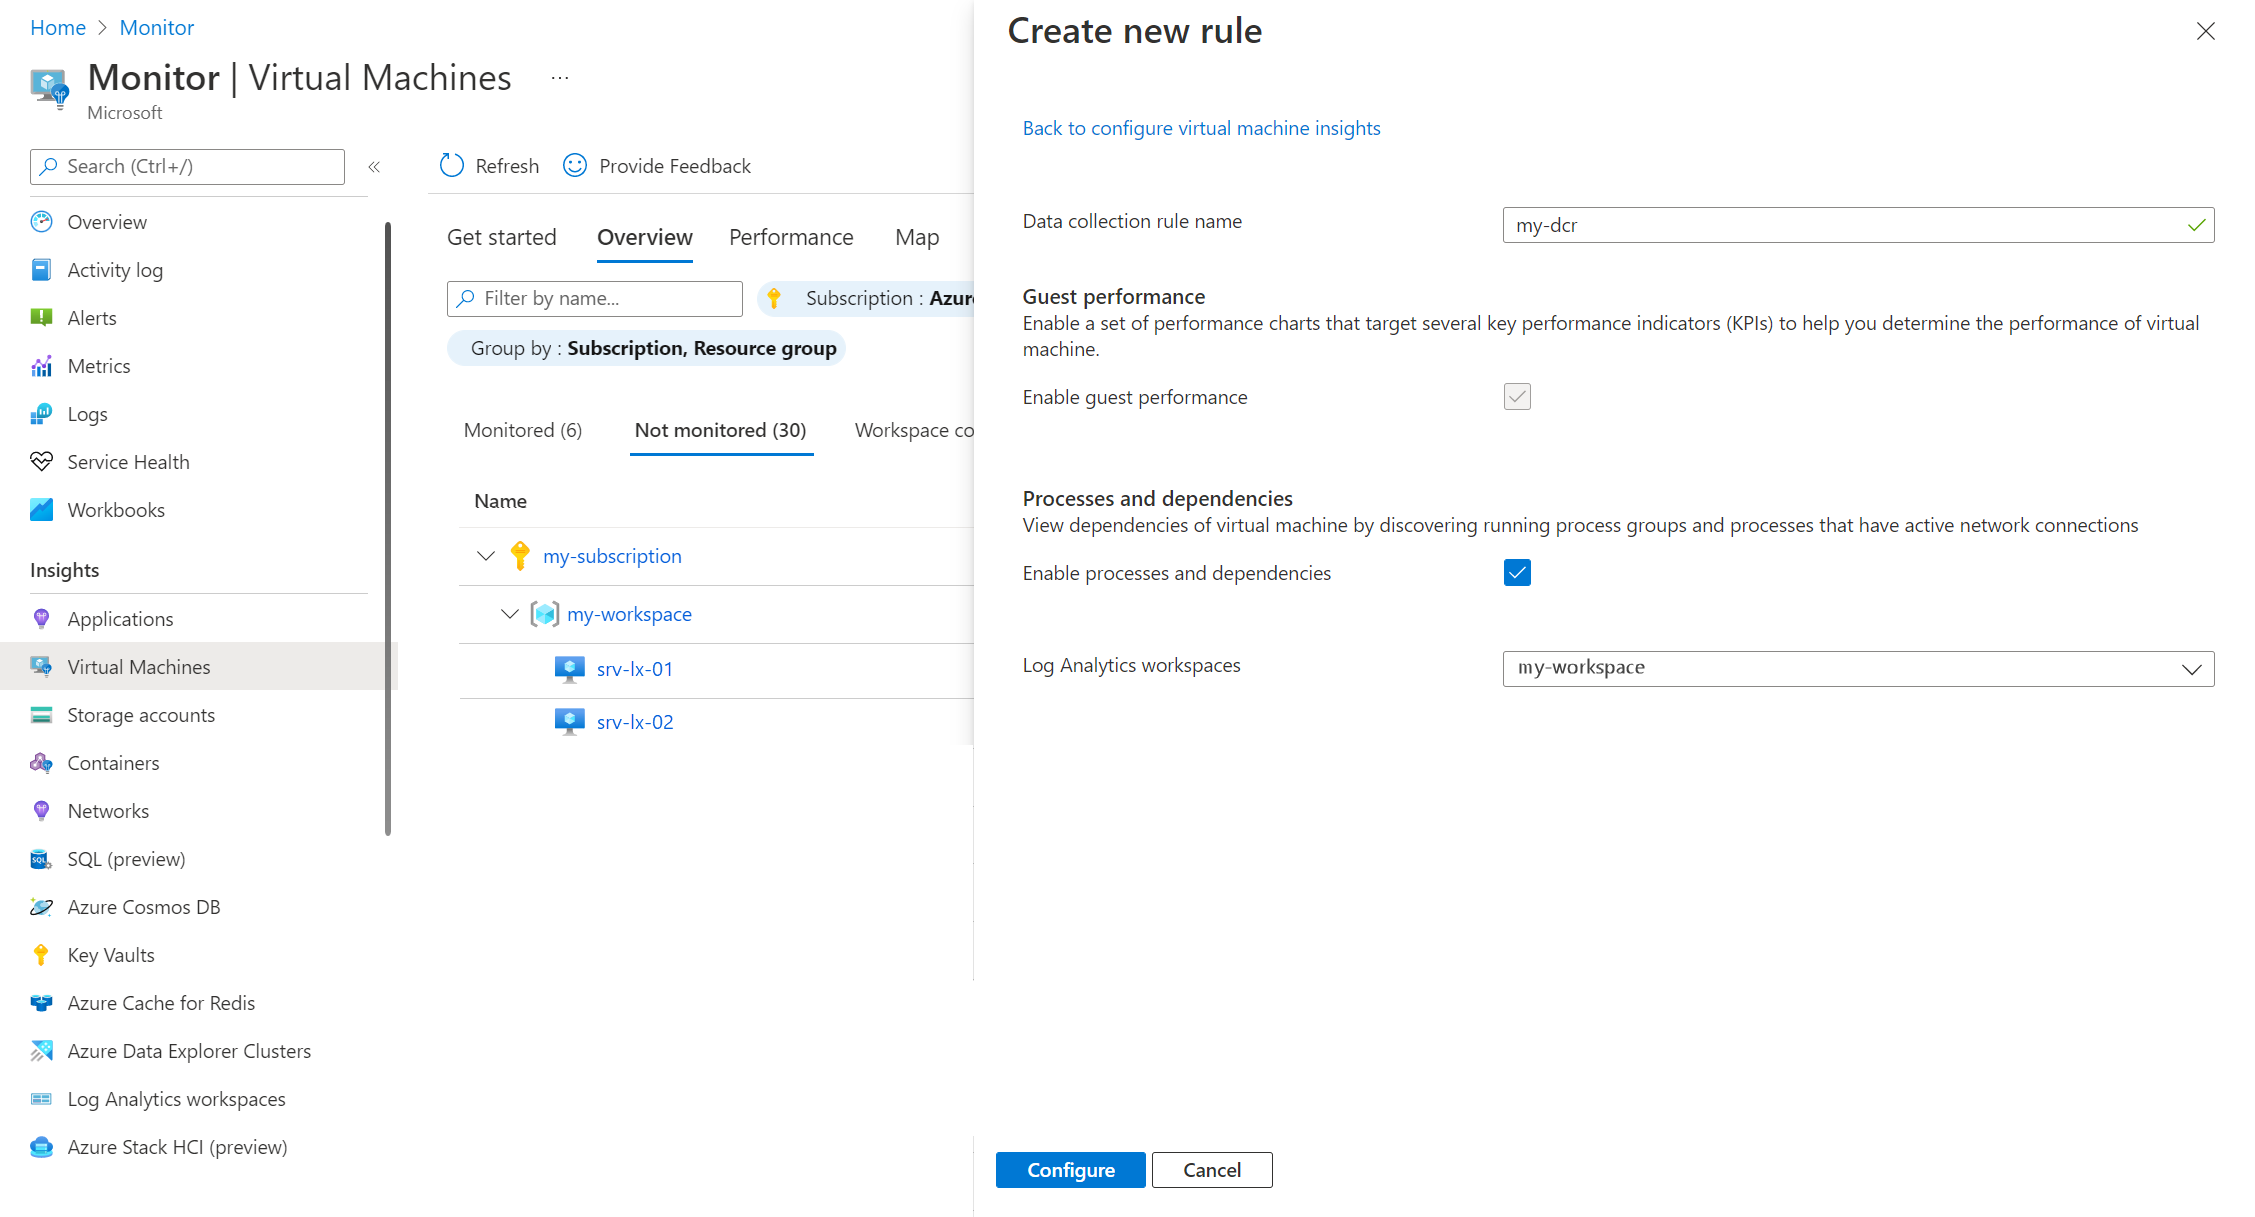Open the Log Analytics workspaces dropdown
The height and width of the screenshot is (1217, 2255).
coord(1857,669)
